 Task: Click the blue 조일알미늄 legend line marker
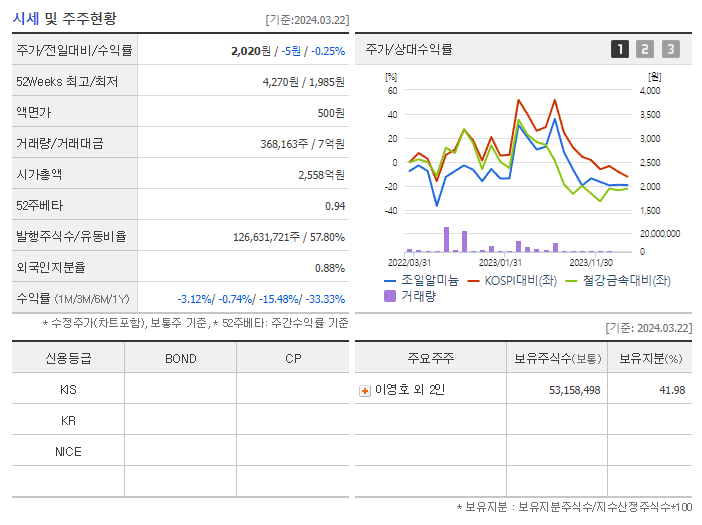click(390, 281)
